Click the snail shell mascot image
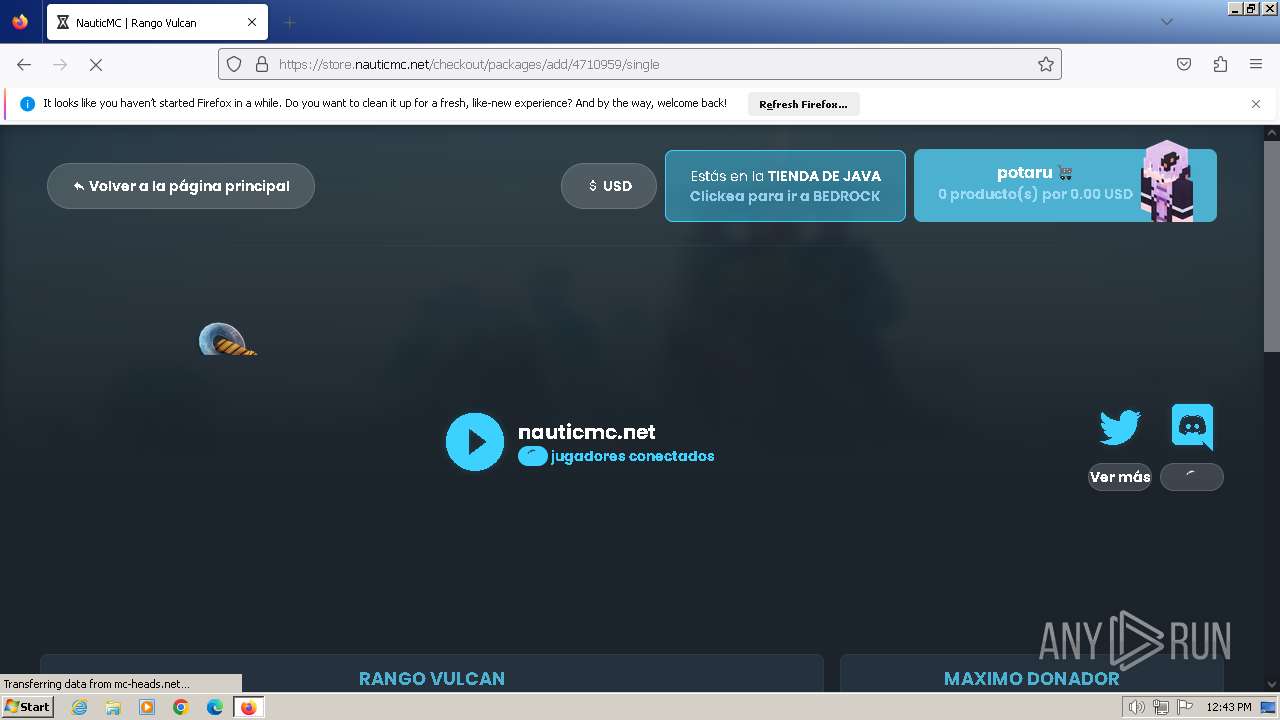The width and height of the screenshot is (1280, 720). [x=227, y=339]
